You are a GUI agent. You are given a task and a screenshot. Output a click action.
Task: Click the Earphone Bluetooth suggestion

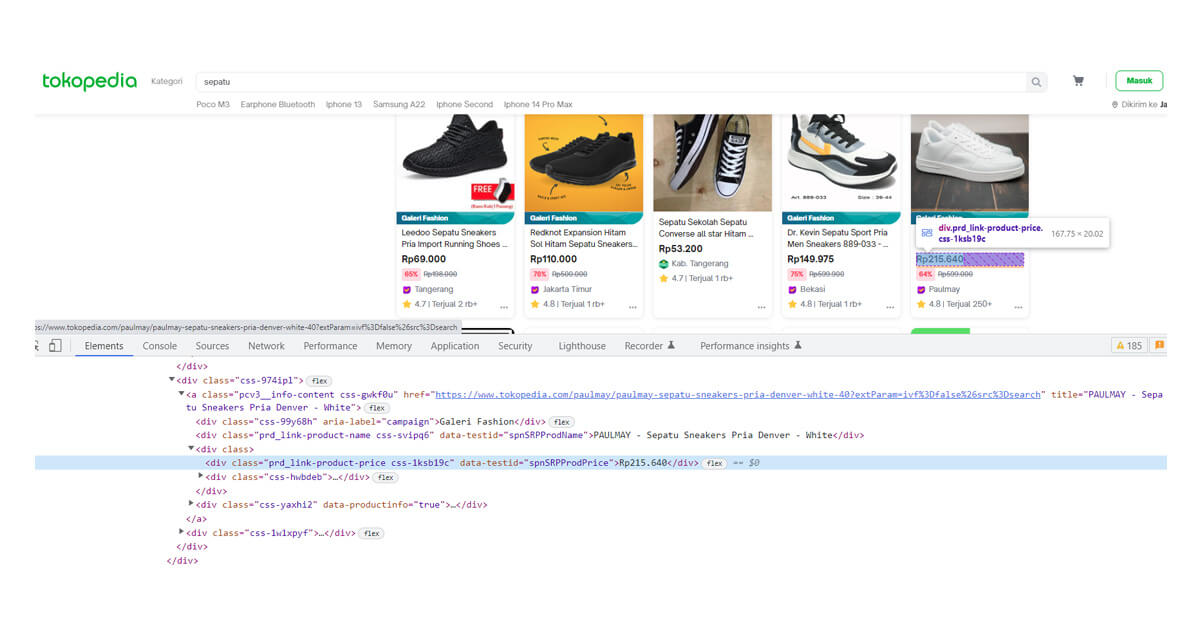click(x=278, y=105)
